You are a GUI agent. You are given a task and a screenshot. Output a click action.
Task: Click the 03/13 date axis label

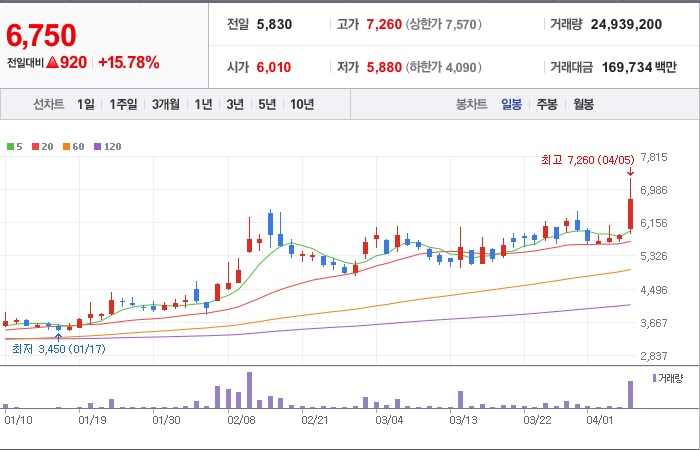[463, 420]
